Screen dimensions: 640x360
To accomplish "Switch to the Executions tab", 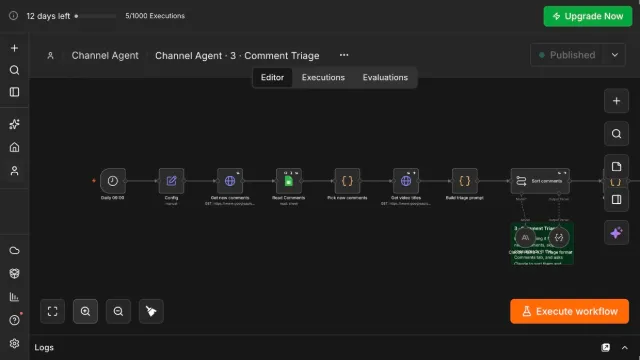I will click(323, 78).
